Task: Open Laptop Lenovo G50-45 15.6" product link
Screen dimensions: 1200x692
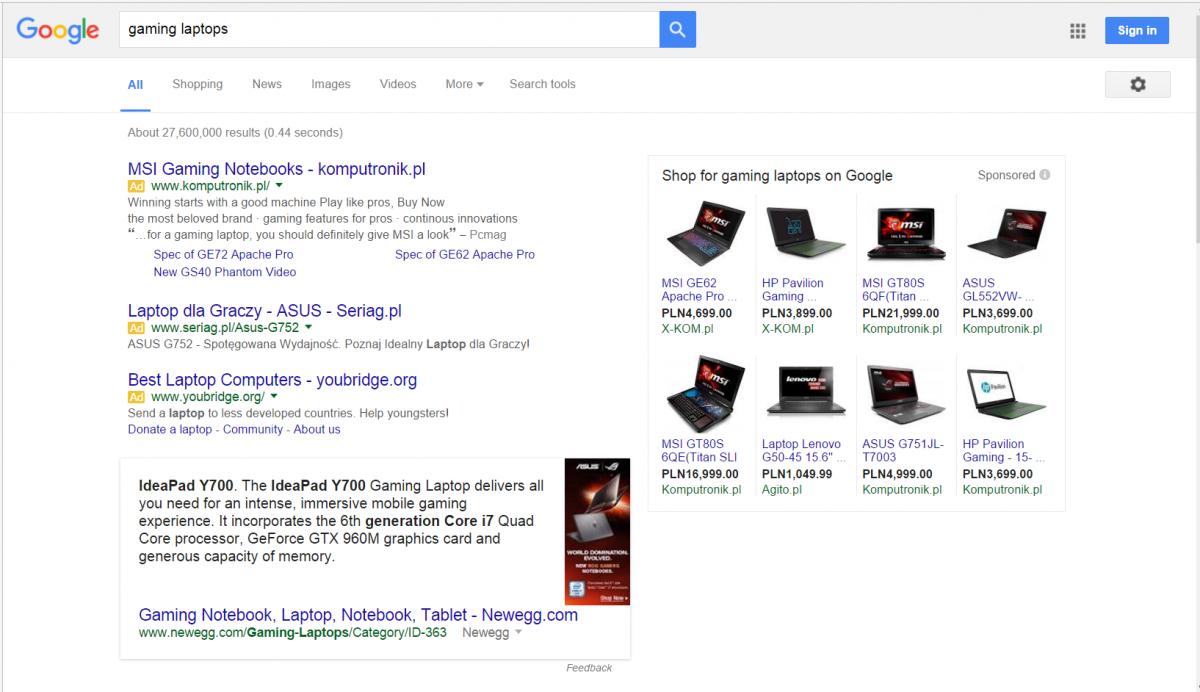Action: (x=804, y=451)
